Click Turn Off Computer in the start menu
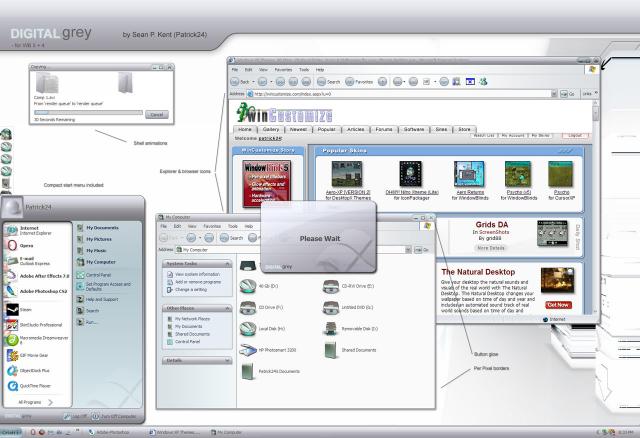 pos(114,417)
